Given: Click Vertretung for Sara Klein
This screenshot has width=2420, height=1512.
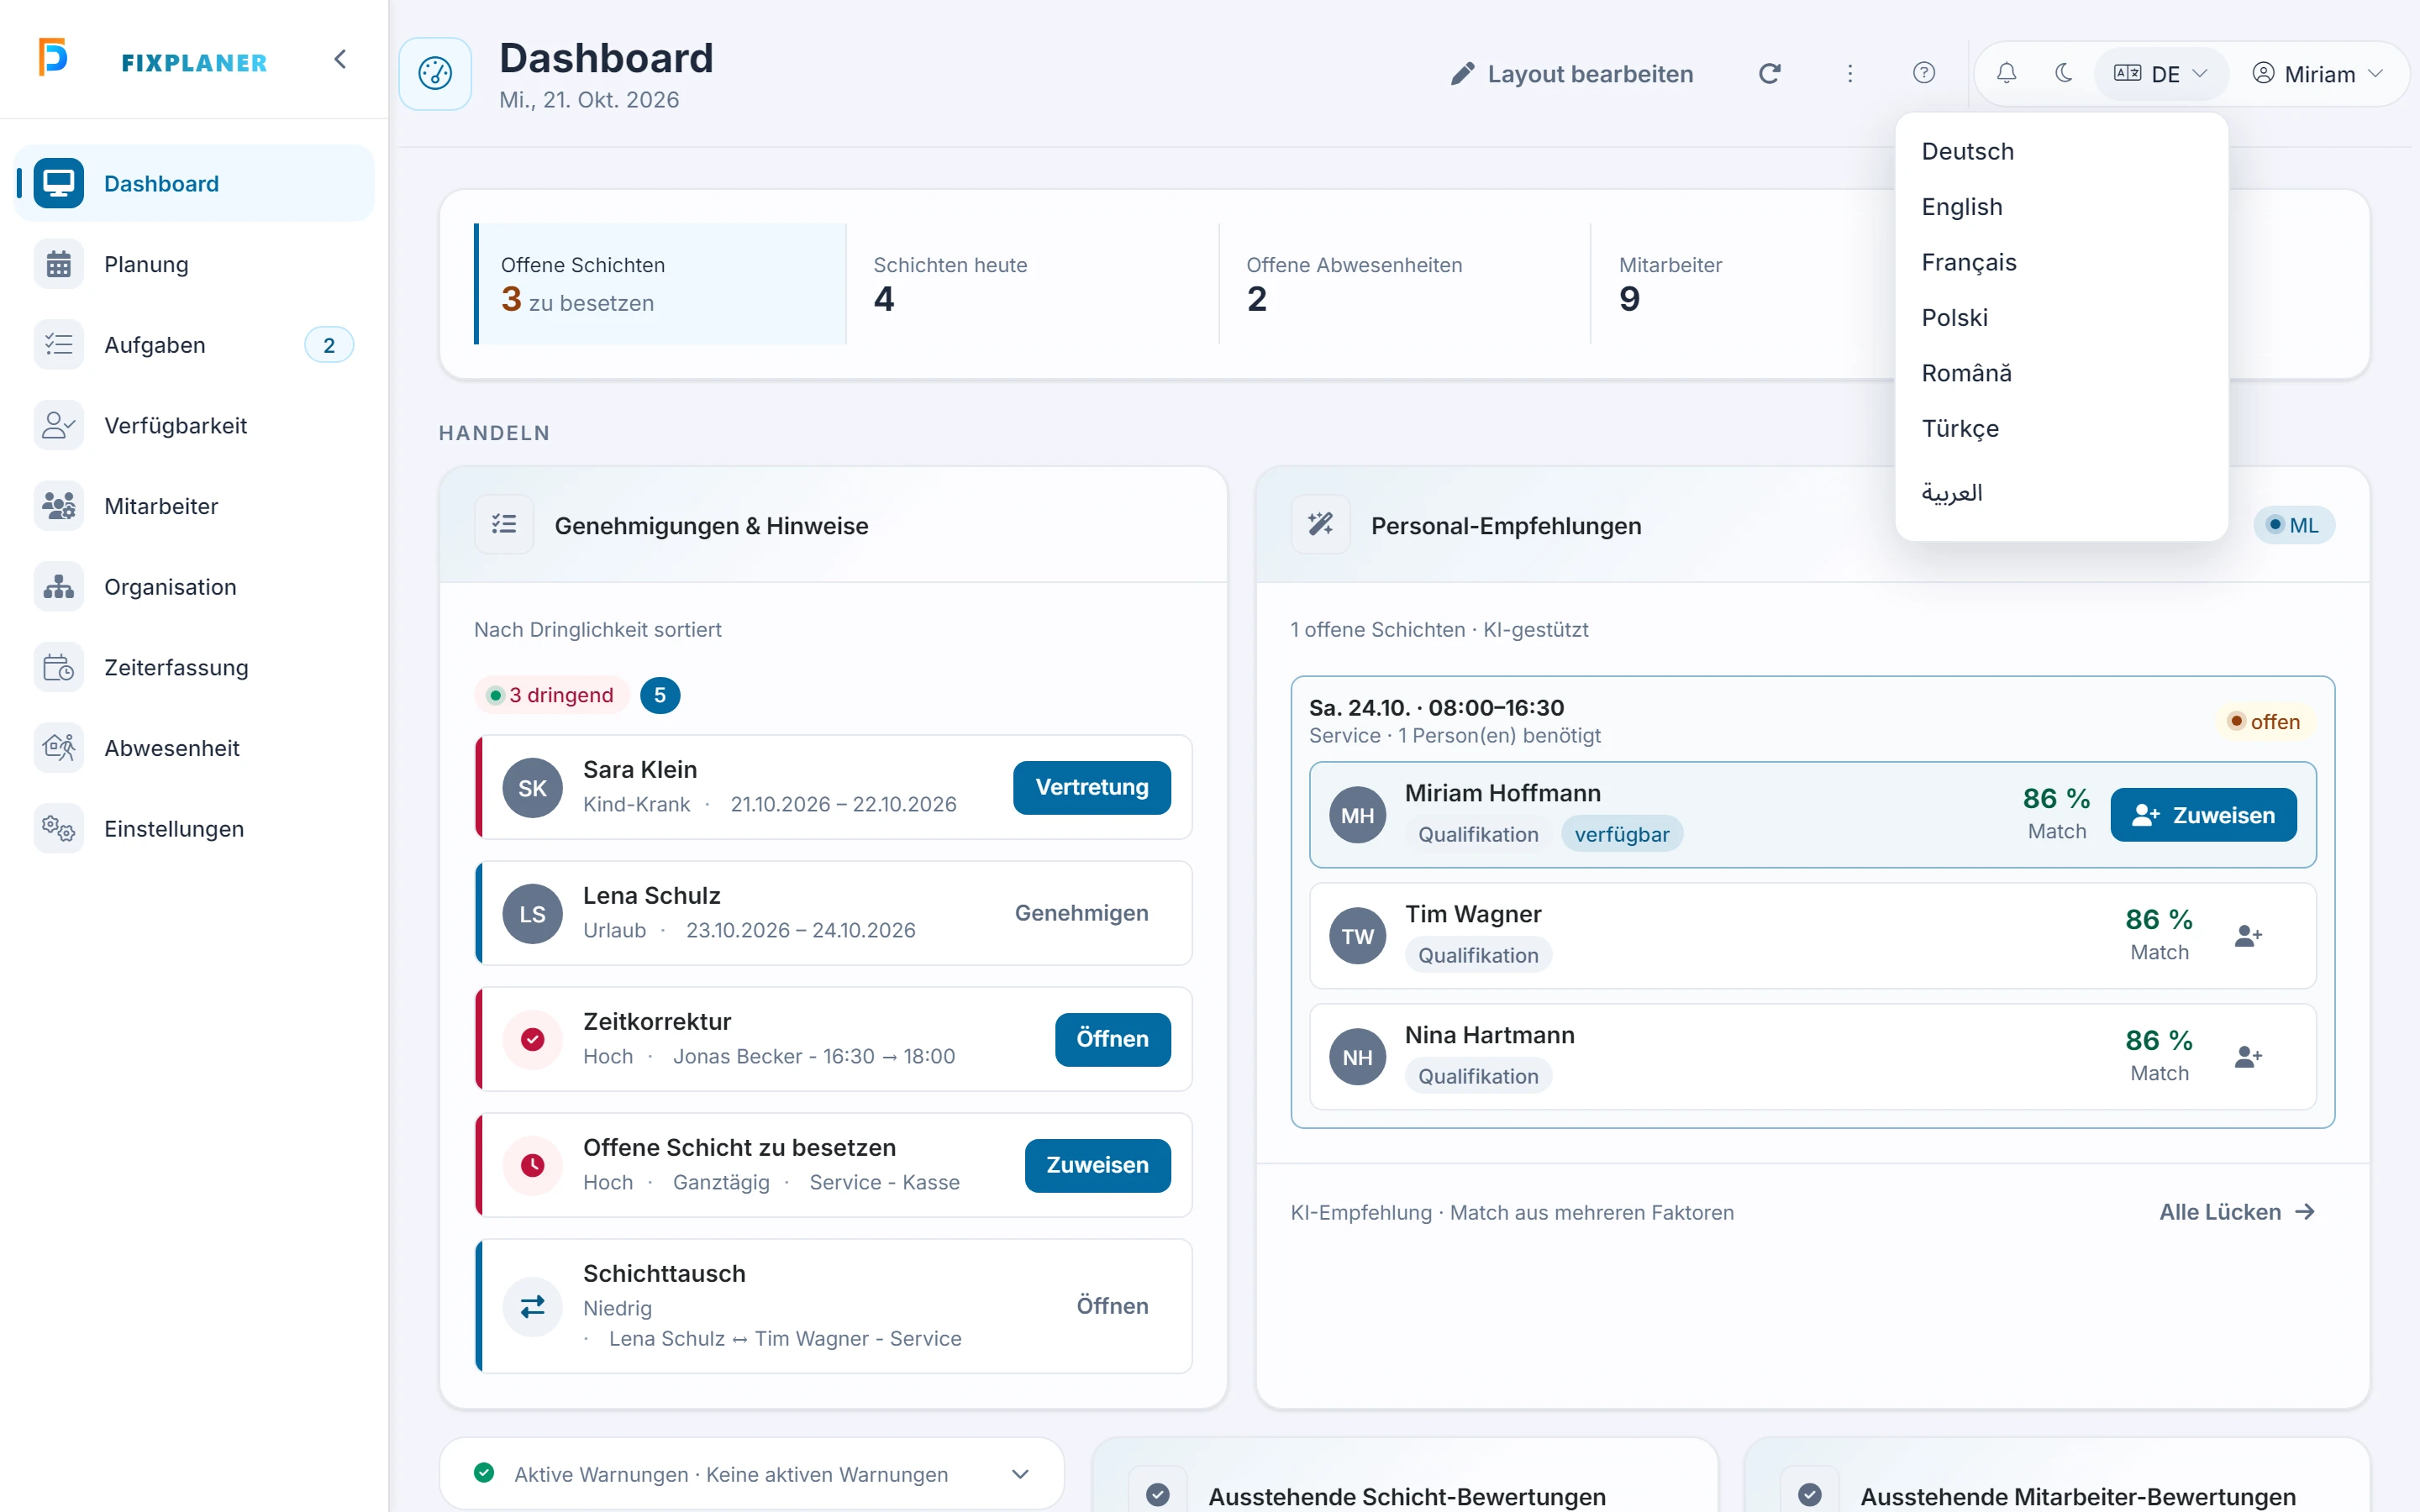Looking at the screenshot, I should click(1091, 788).
